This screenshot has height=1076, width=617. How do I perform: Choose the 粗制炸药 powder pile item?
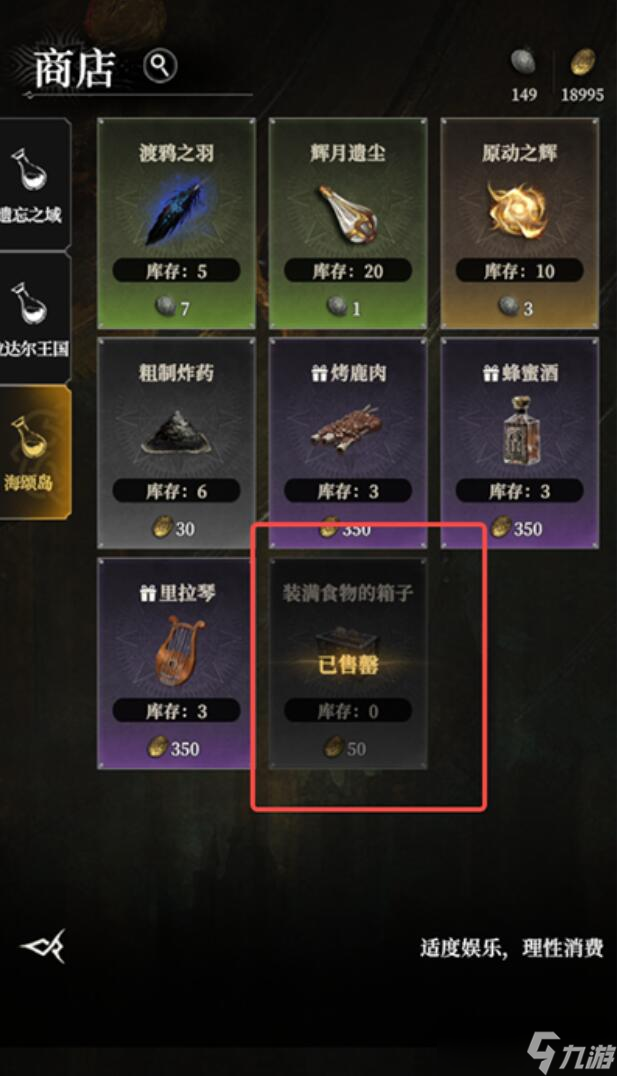click(x=176, y=433)
